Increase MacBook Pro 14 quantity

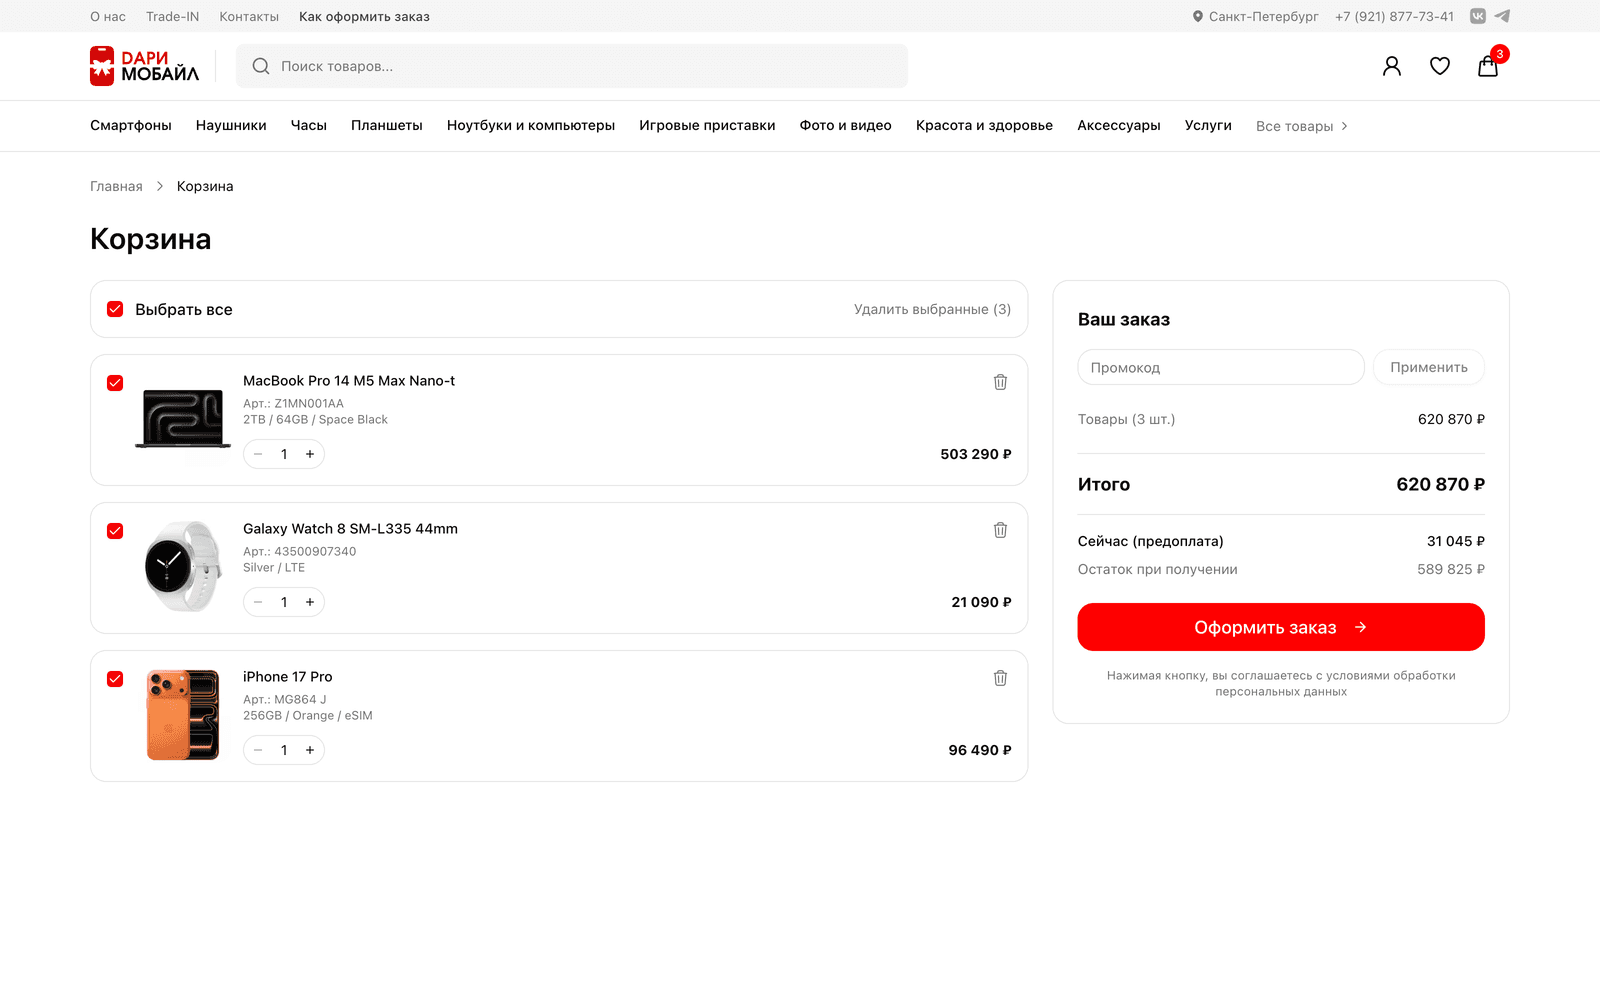(x=310, y=454)
